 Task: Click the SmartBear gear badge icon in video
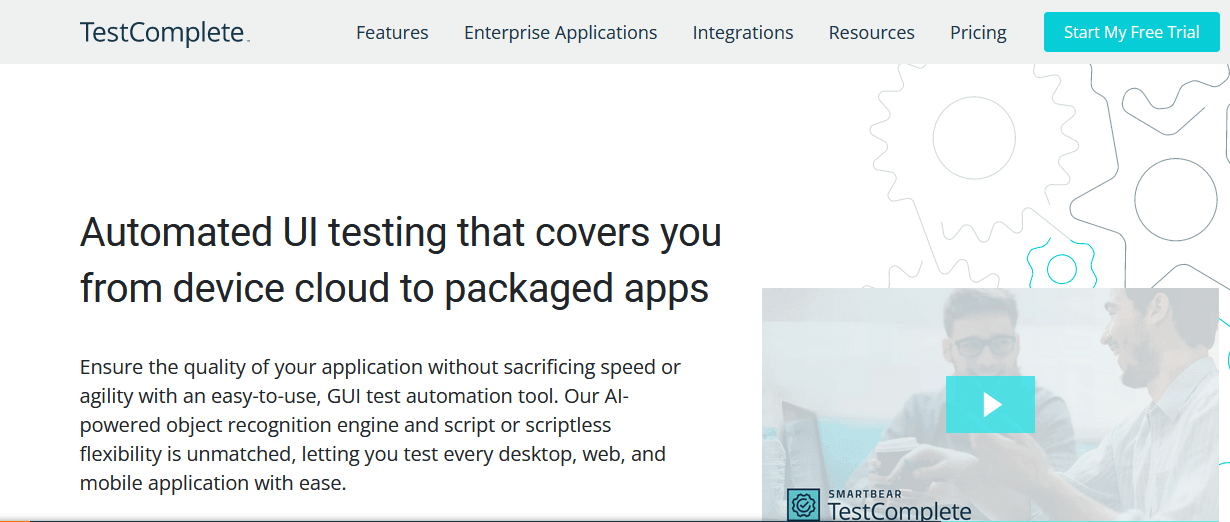click(x=803, y=505)
